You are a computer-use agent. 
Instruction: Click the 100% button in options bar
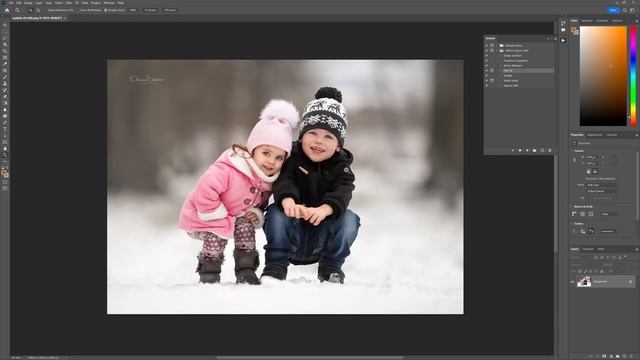coord(133,10)
